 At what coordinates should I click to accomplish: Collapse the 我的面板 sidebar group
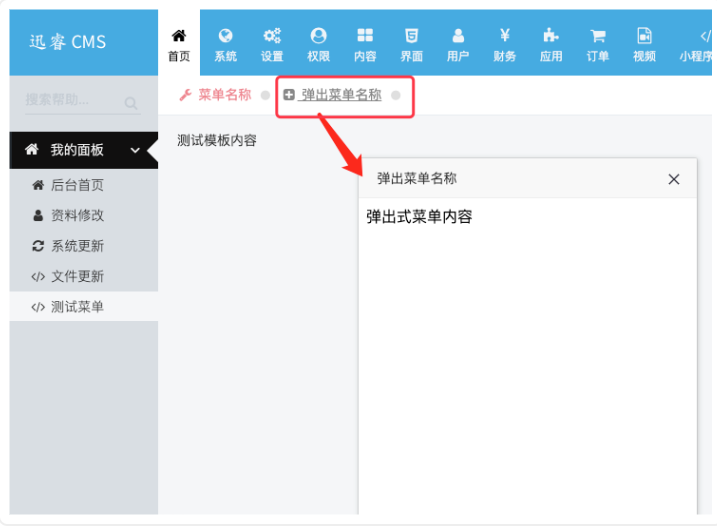(x=84, y=150)
